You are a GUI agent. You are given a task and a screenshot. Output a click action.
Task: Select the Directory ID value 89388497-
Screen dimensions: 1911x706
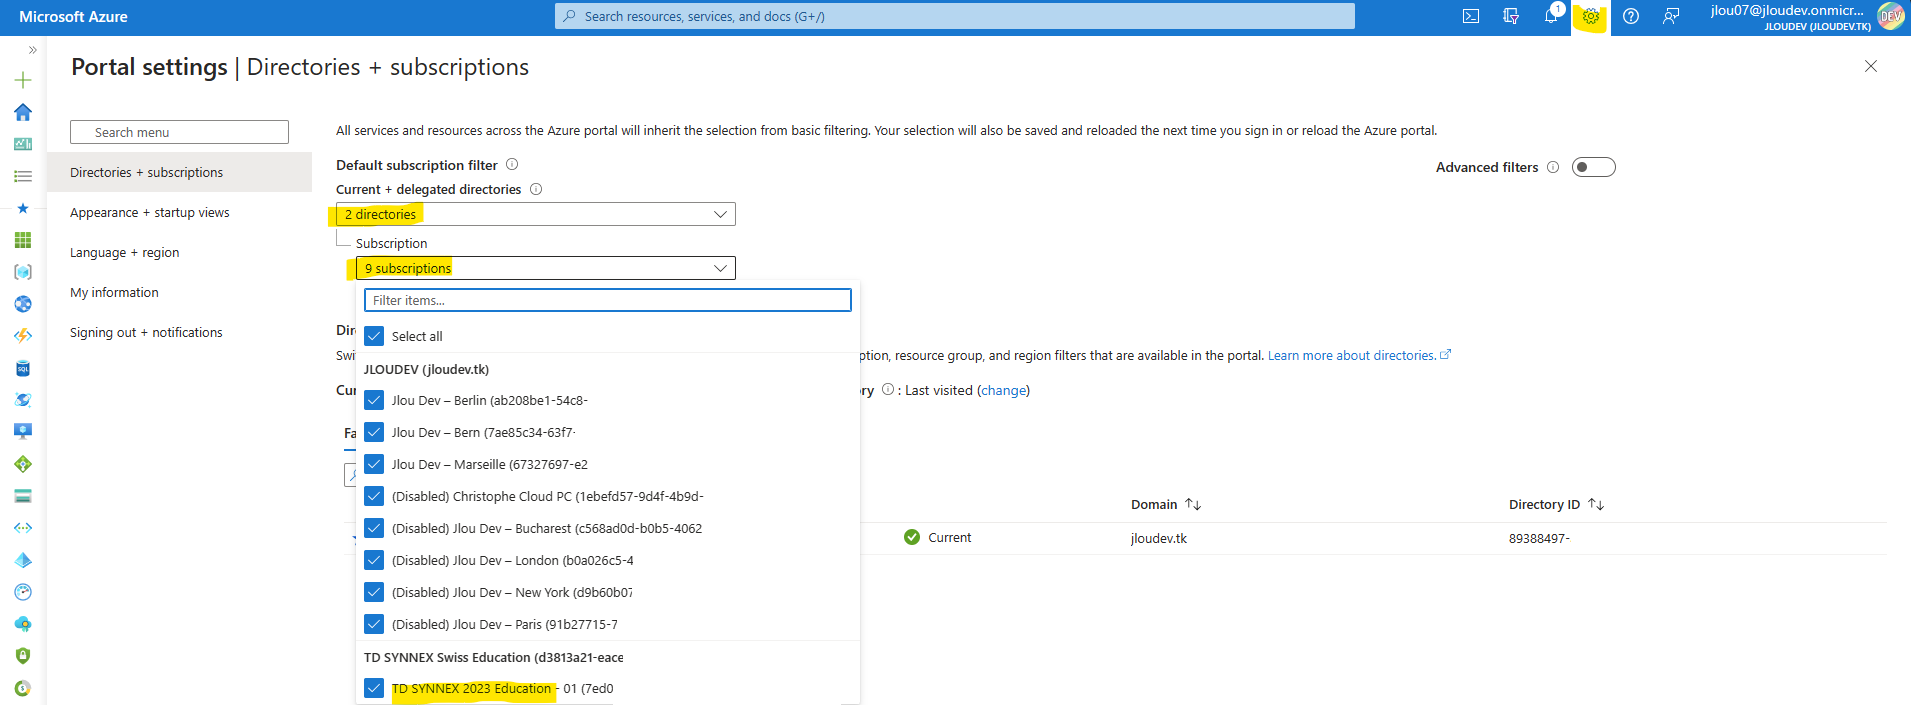(1539, 538)
